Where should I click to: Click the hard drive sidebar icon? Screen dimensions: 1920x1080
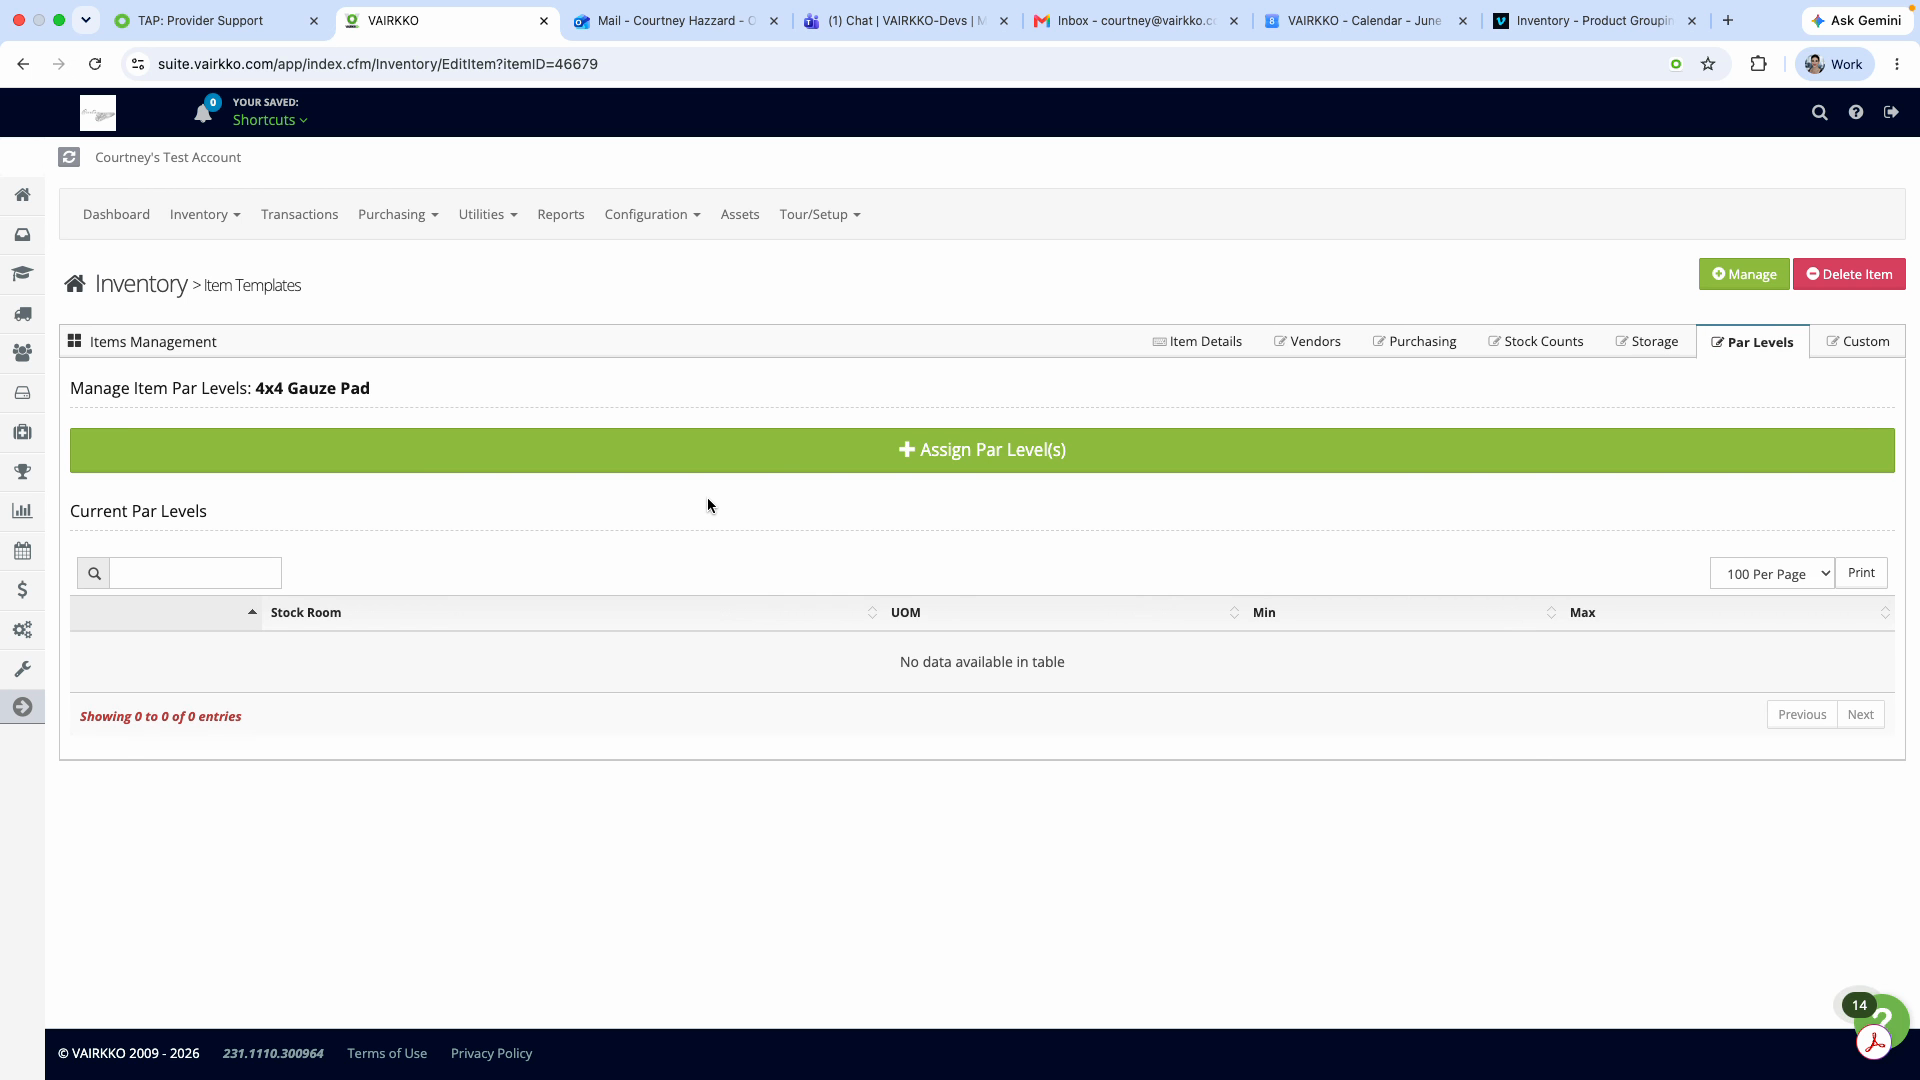[22, 393]
